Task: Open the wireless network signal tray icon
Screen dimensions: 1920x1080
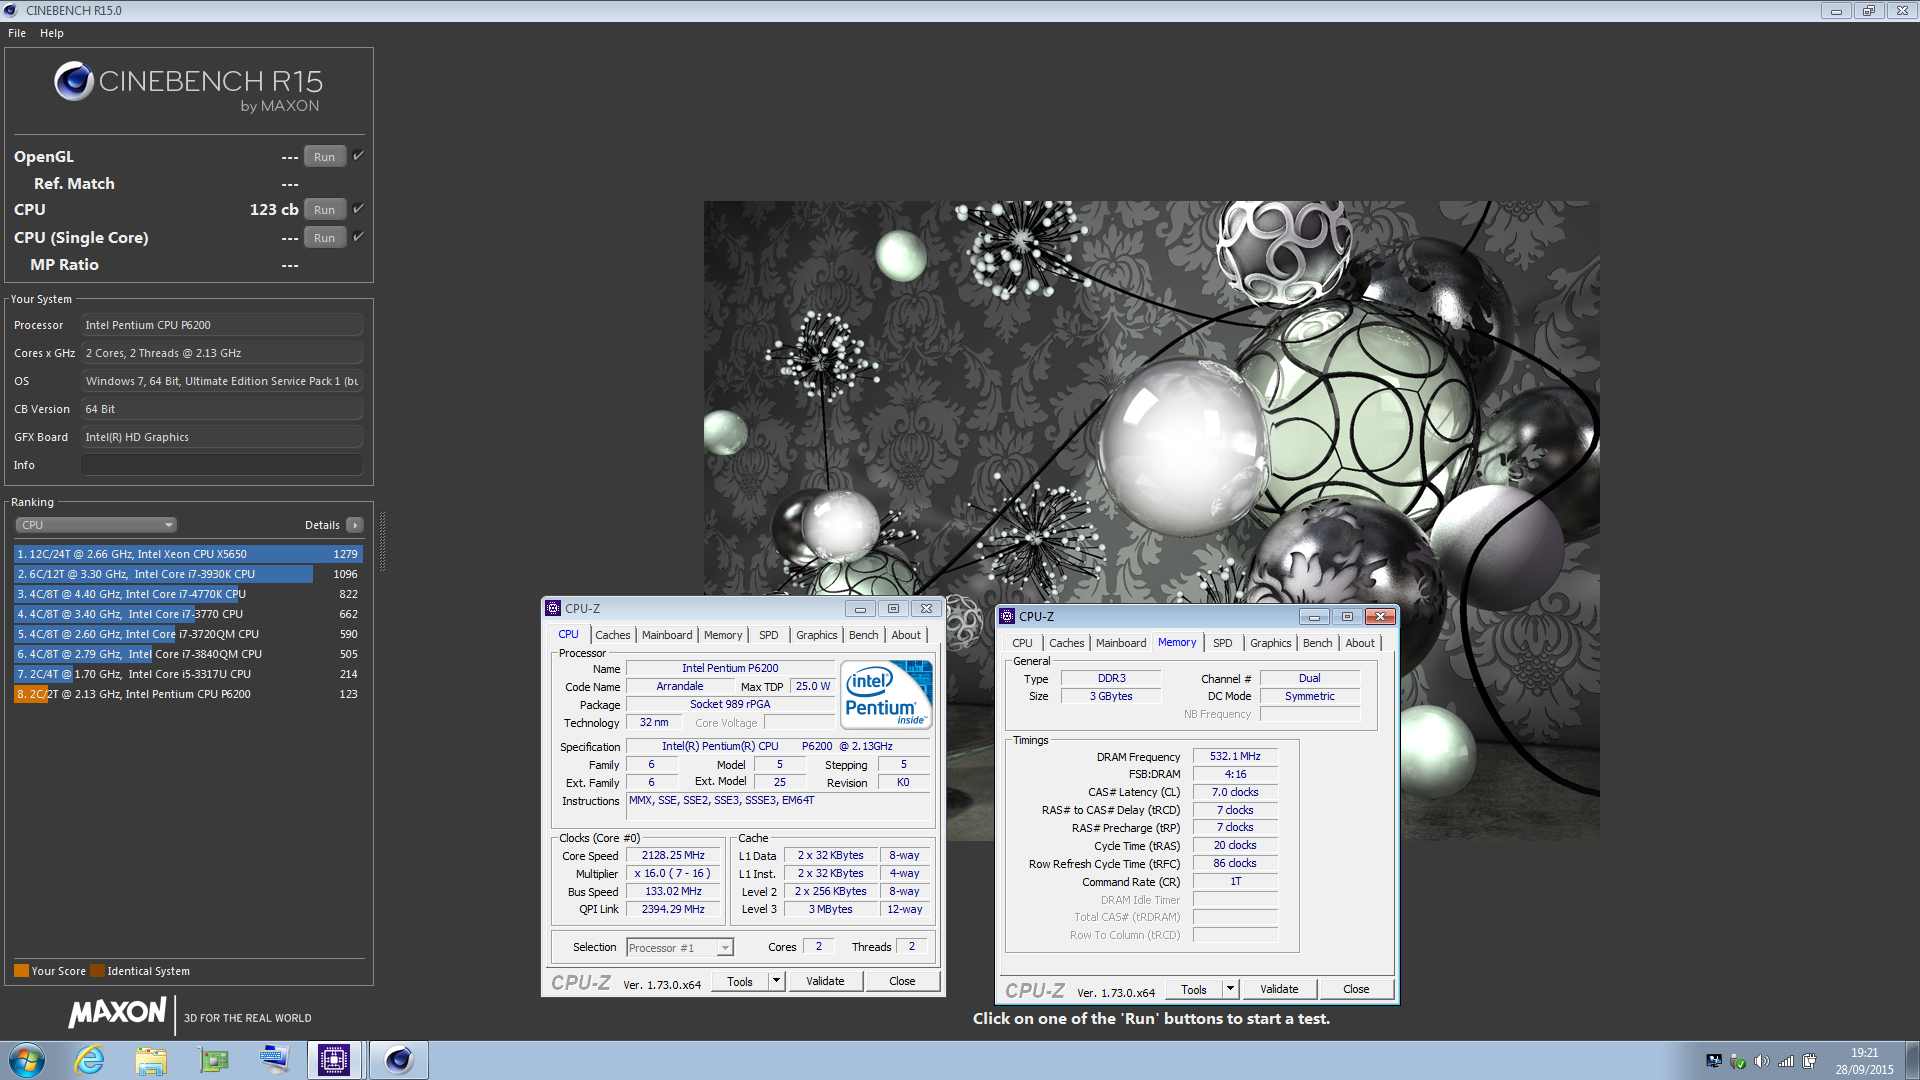Action: tap(1786, 1061)
